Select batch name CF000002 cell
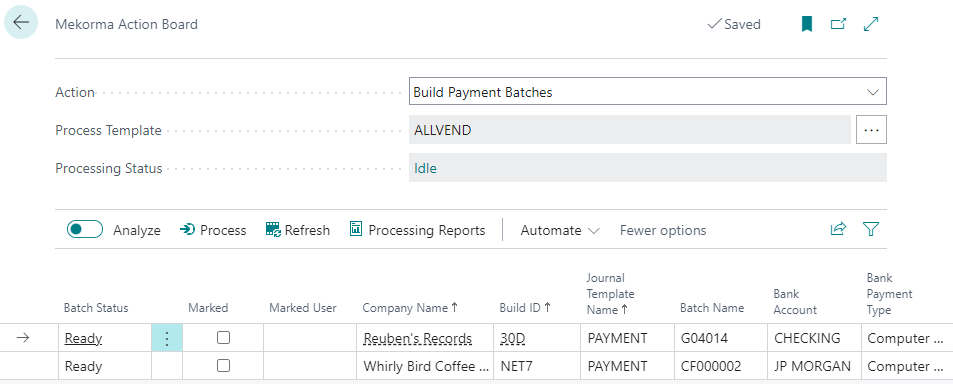This screenshot has height=384, width=953. point(721,366)
